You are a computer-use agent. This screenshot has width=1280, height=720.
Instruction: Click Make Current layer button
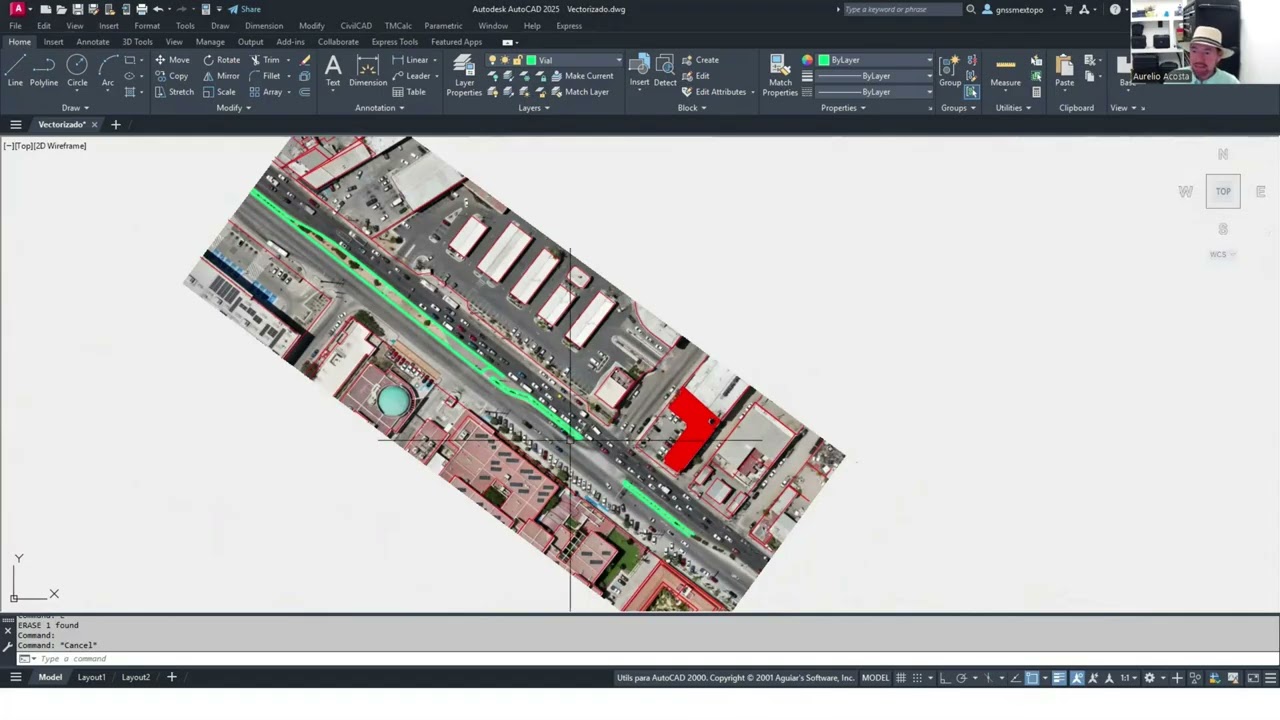[581, 76]
